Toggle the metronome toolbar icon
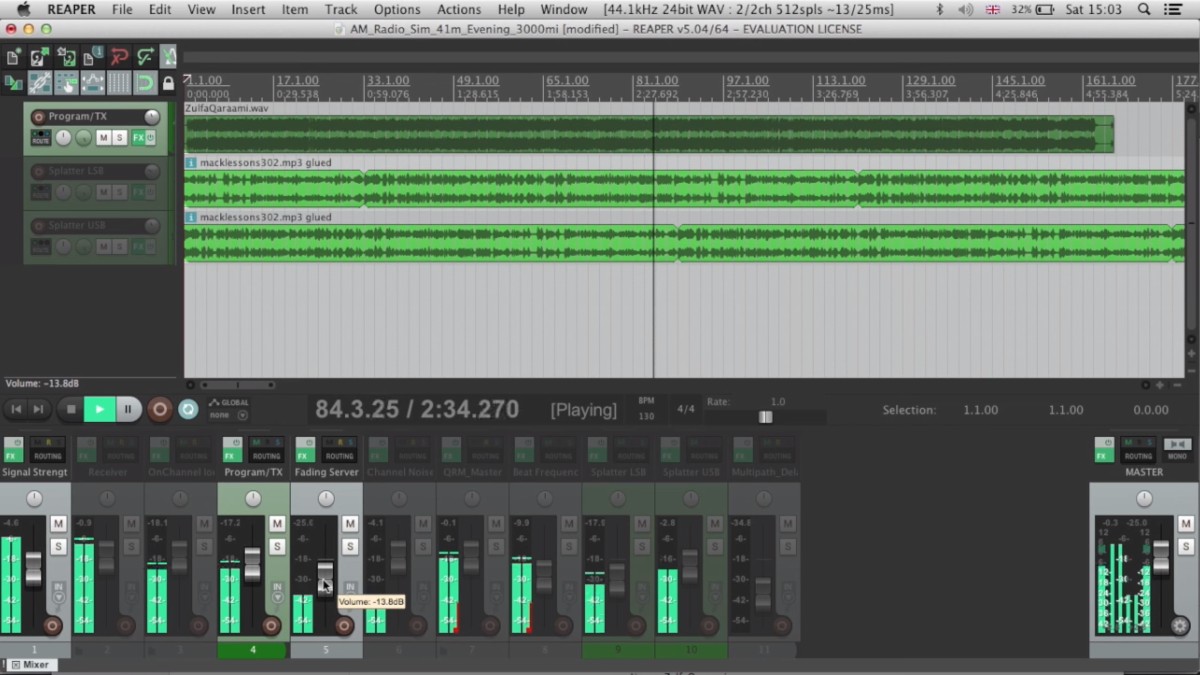The image size is (1200, 675). pos(168,57)
